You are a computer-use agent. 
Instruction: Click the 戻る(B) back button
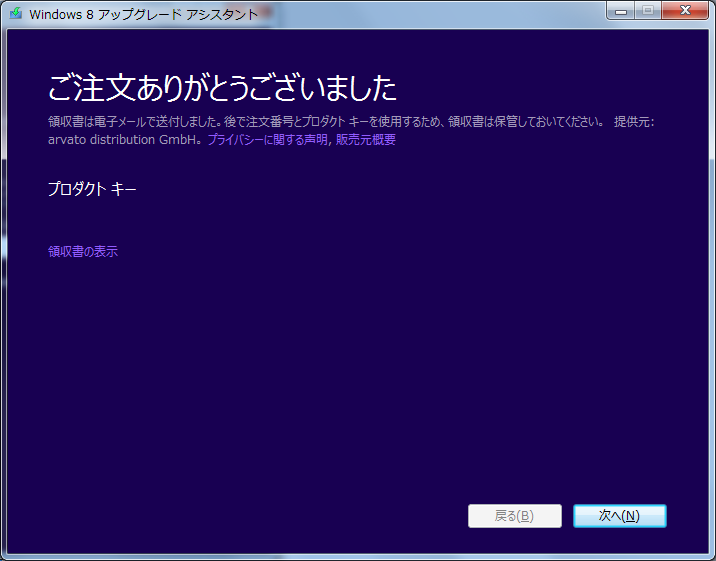click(x=515, y=516)
